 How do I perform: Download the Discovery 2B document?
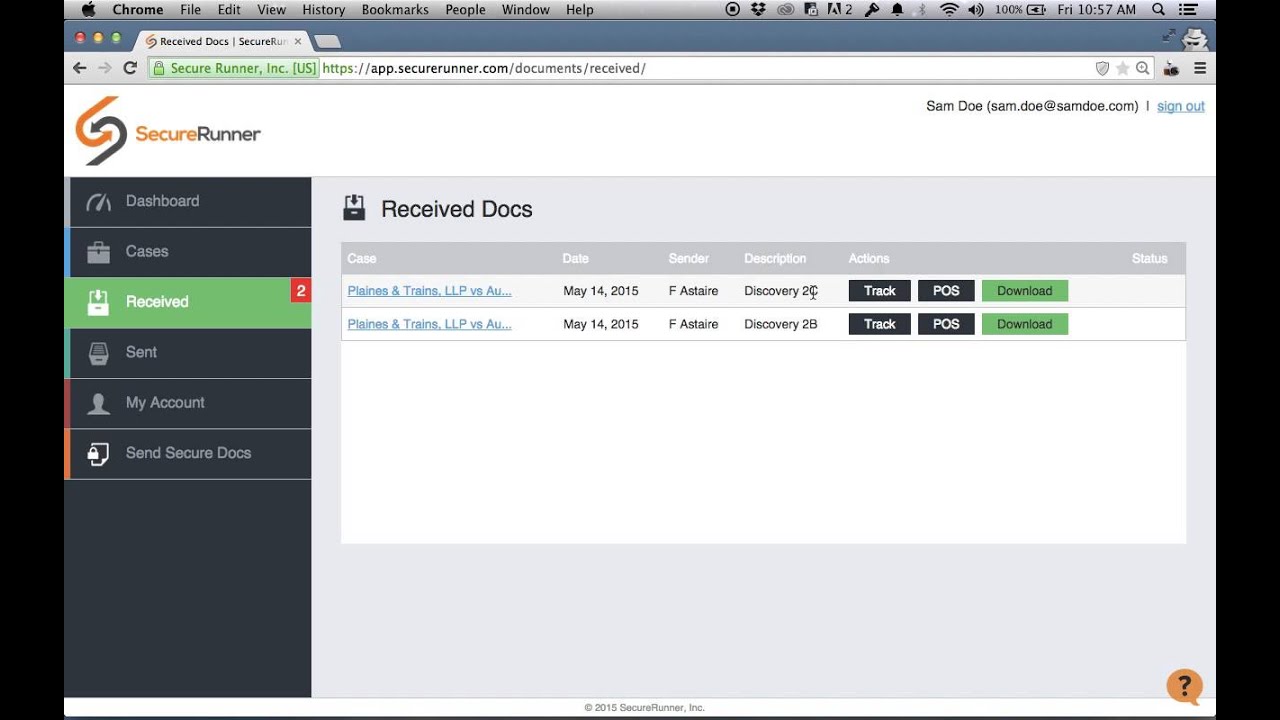tap(1025, 324)
